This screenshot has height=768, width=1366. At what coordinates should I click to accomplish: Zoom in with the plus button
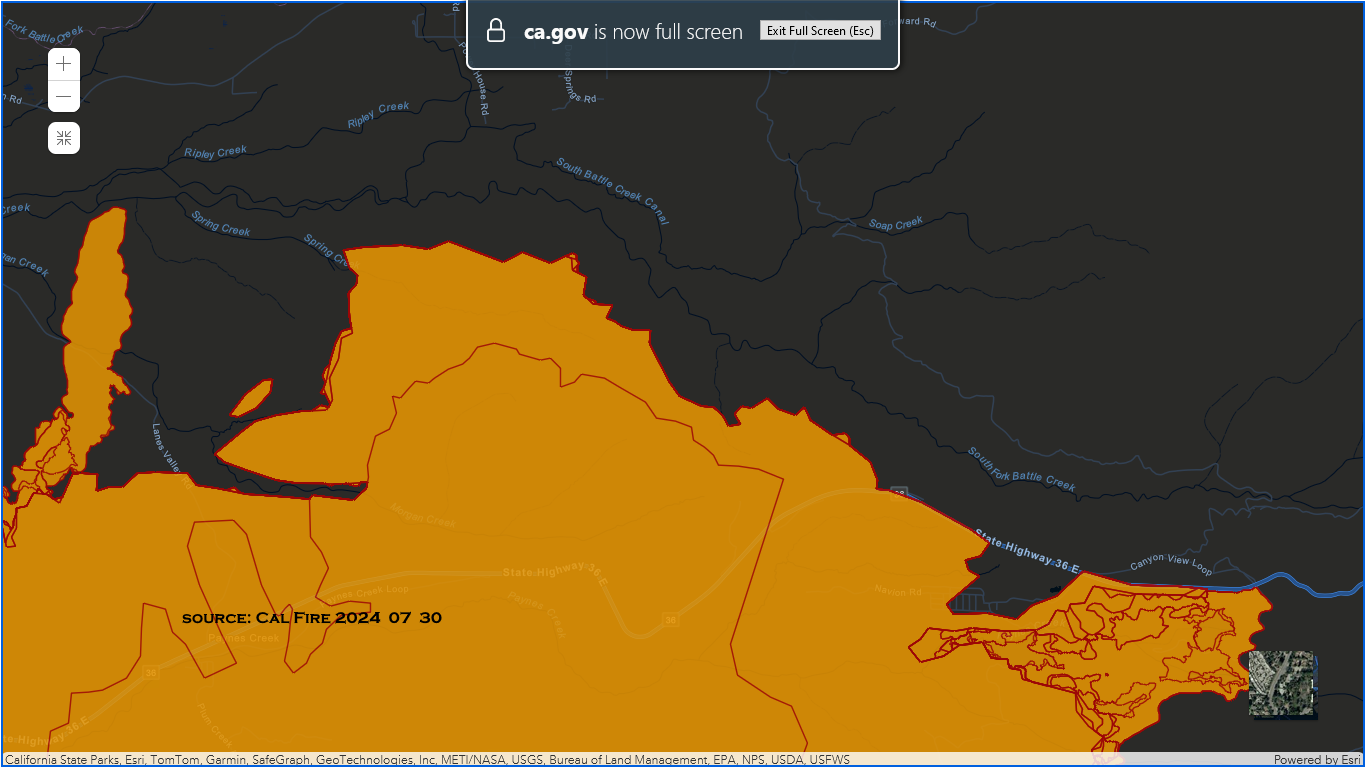tap(64, 64)
